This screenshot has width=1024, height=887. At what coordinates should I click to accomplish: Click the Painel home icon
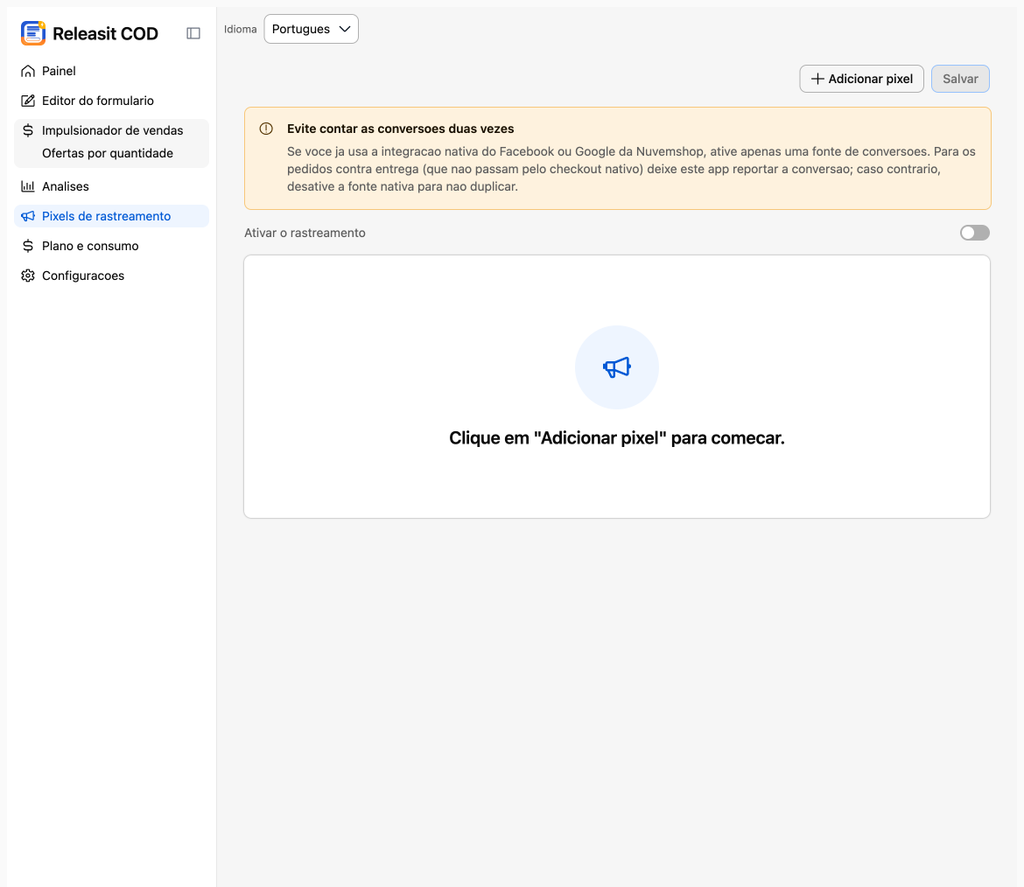point(27,71)
